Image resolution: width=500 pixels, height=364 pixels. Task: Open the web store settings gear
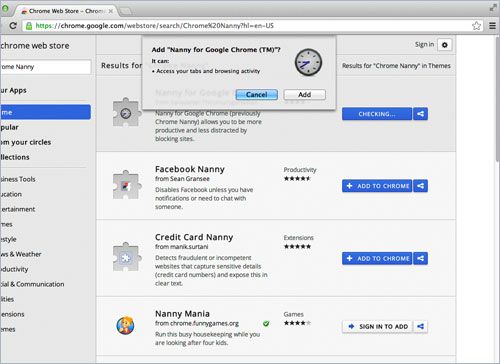pyautogui.click(x=445, y=45)
